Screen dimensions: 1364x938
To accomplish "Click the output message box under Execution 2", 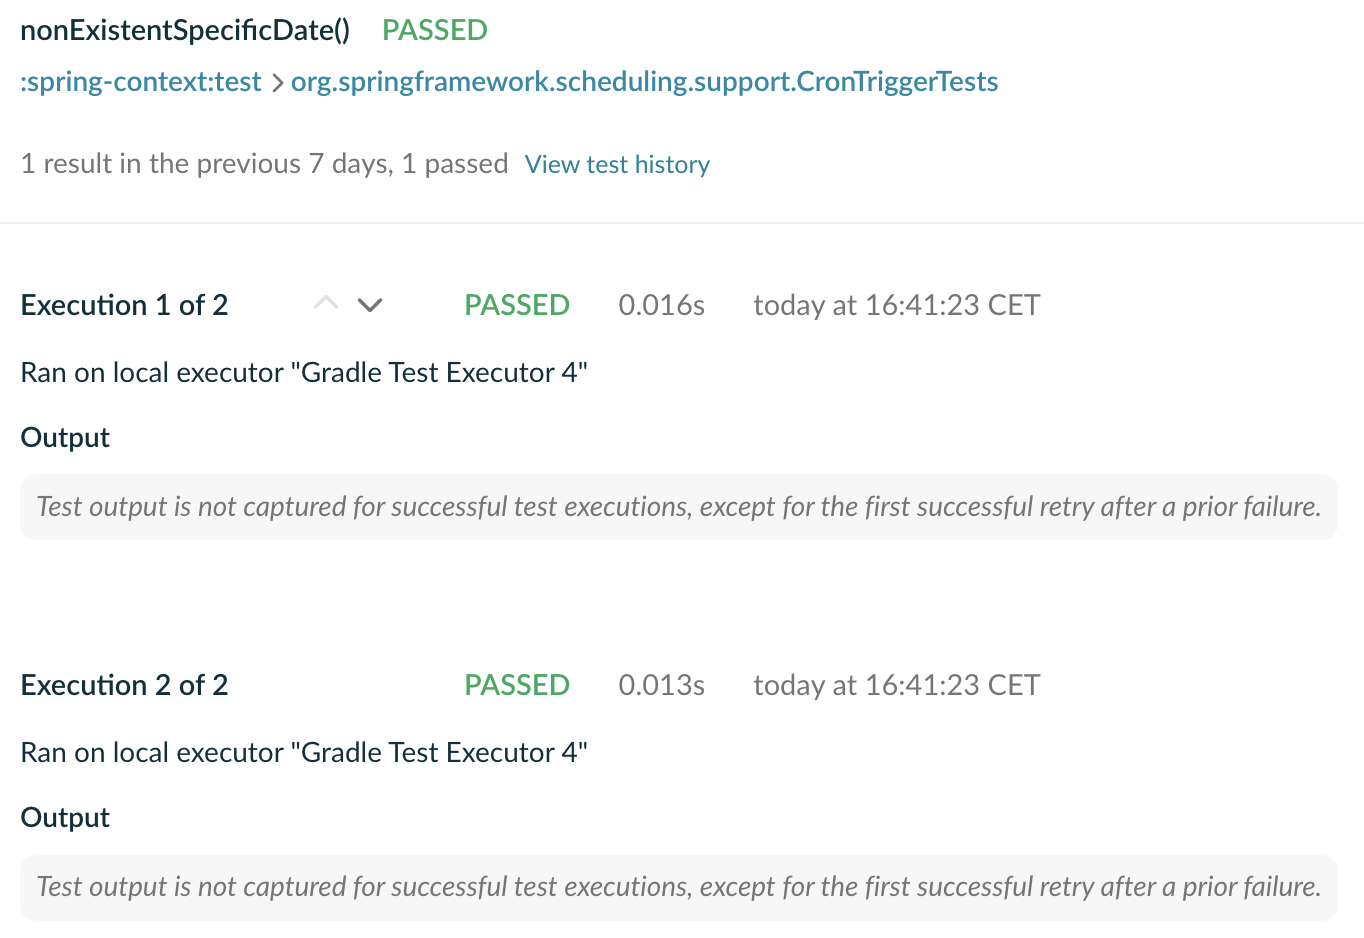I will pos(678,887).
